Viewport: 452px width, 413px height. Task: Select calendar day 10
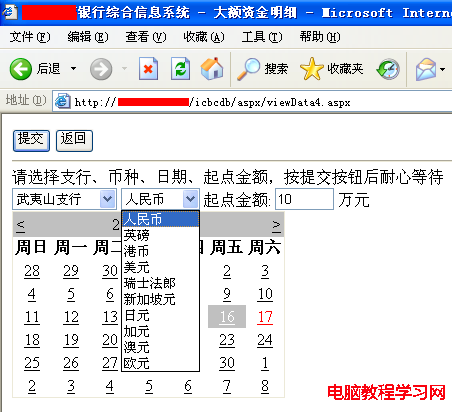coord(265,294)
